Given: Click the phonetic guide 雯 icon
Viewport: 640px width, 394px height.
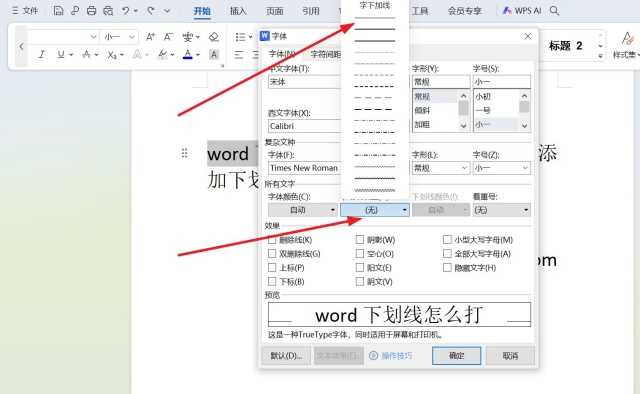Looking at the screenshot, I should [187, 37].
